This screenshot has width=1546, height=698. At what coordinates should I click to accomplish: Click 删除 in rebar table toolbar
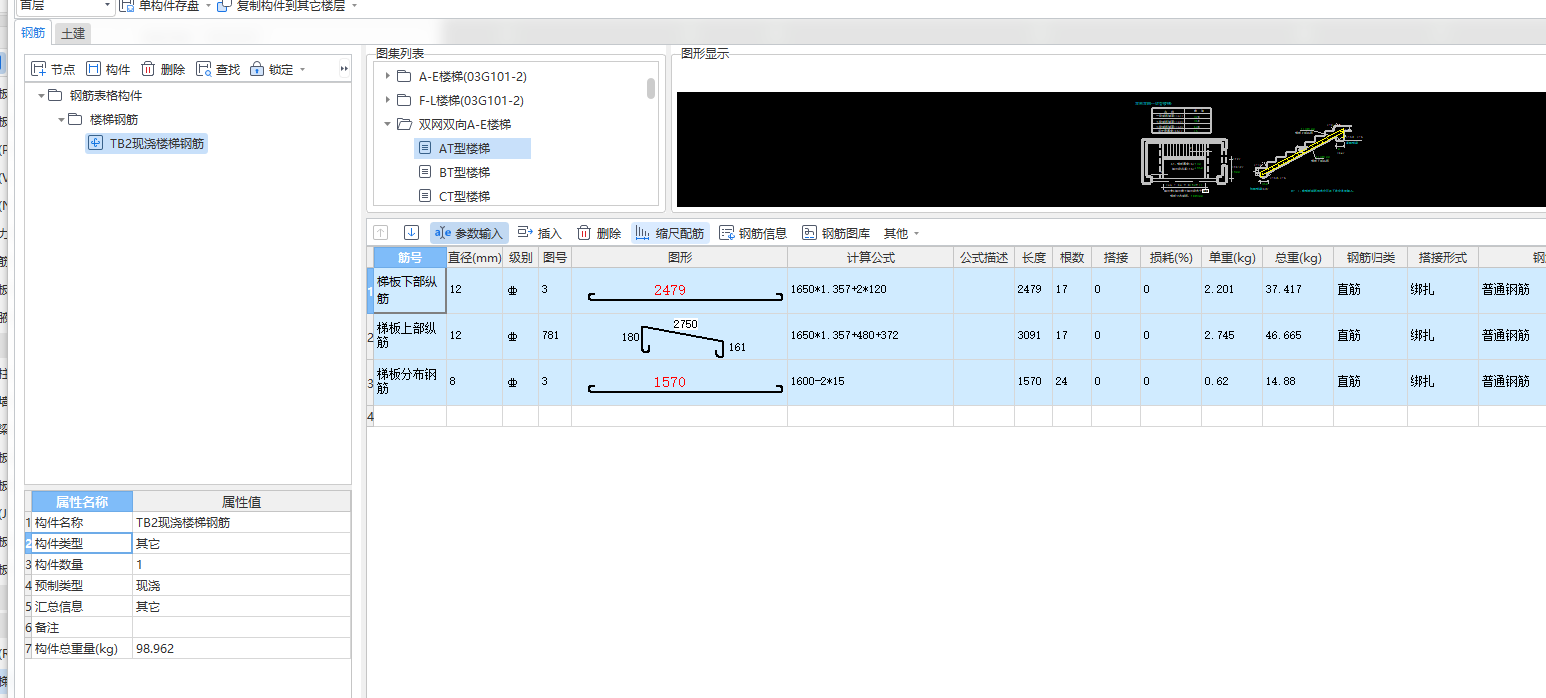pyautogui.click(x=599, y=233)
